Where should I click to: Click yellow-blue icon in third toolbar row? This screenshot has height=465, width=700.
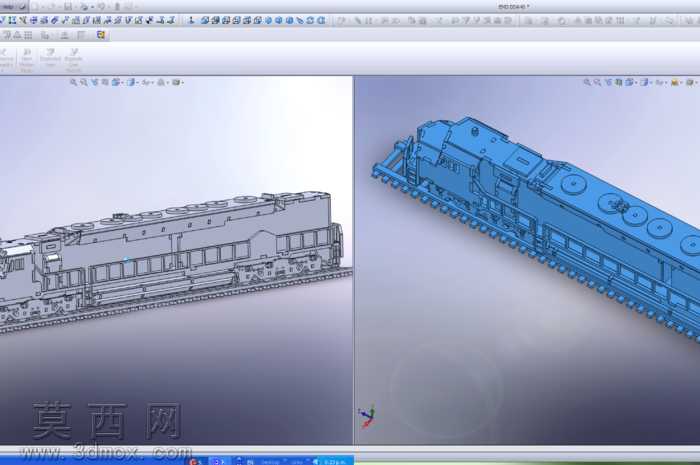[100, 35]
